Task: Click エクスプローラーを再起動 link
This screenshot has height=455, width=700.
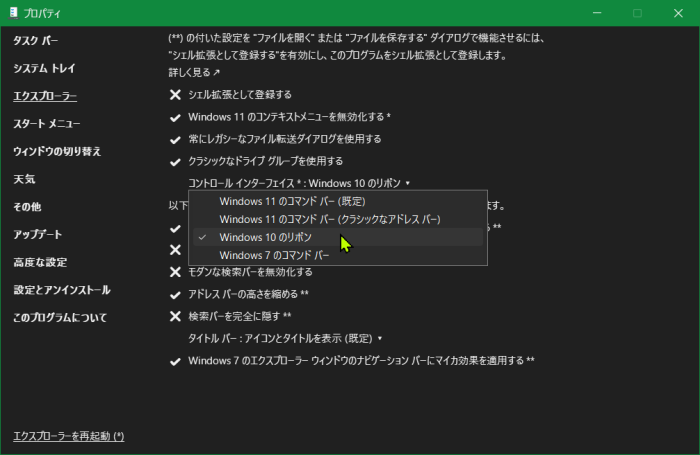Action: (68, 436)
